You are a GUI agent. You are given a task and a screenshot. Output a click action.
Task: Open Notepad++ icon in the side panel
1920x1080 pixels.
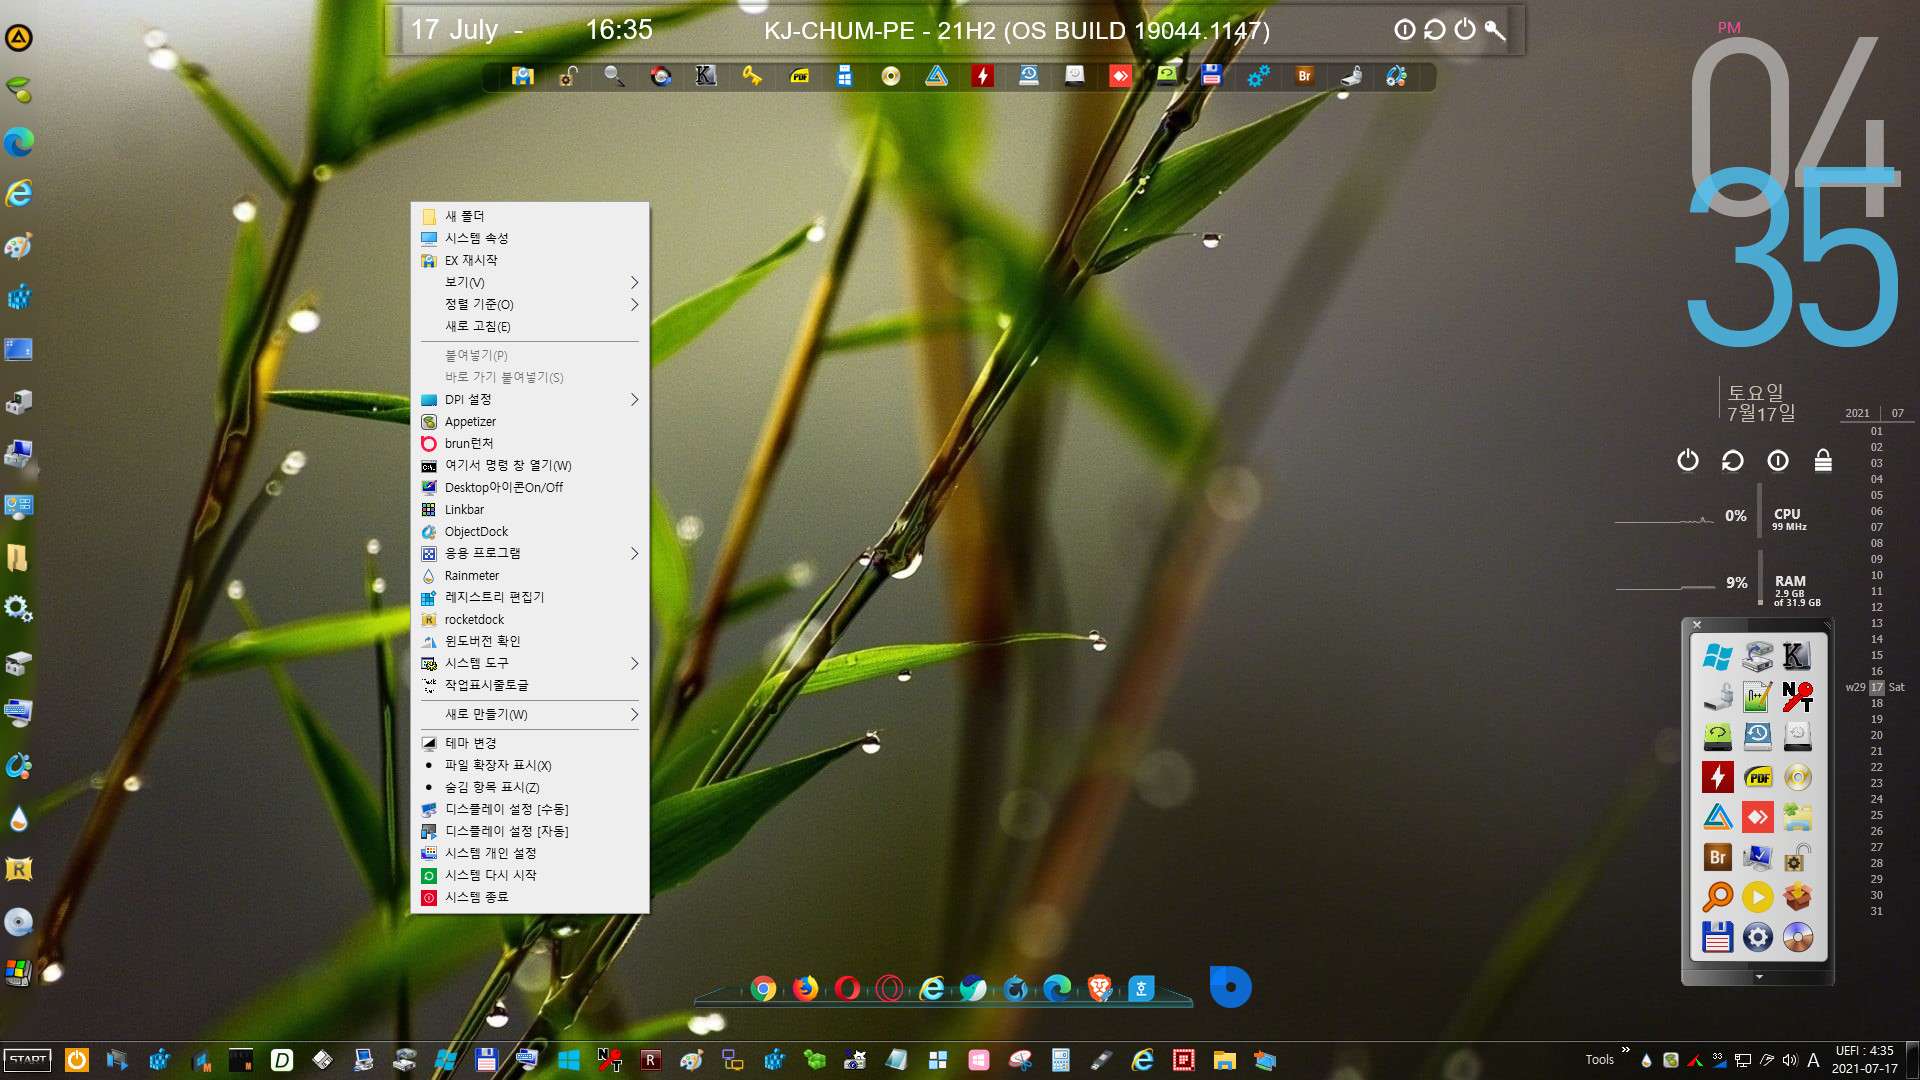[1757, 696]
